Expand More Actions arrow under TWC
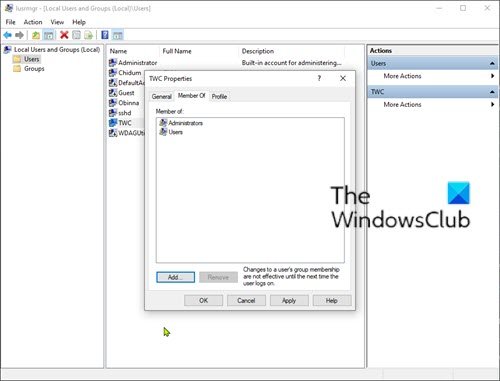This screenshot has width=500, height=381. click(x=492, y=104)
